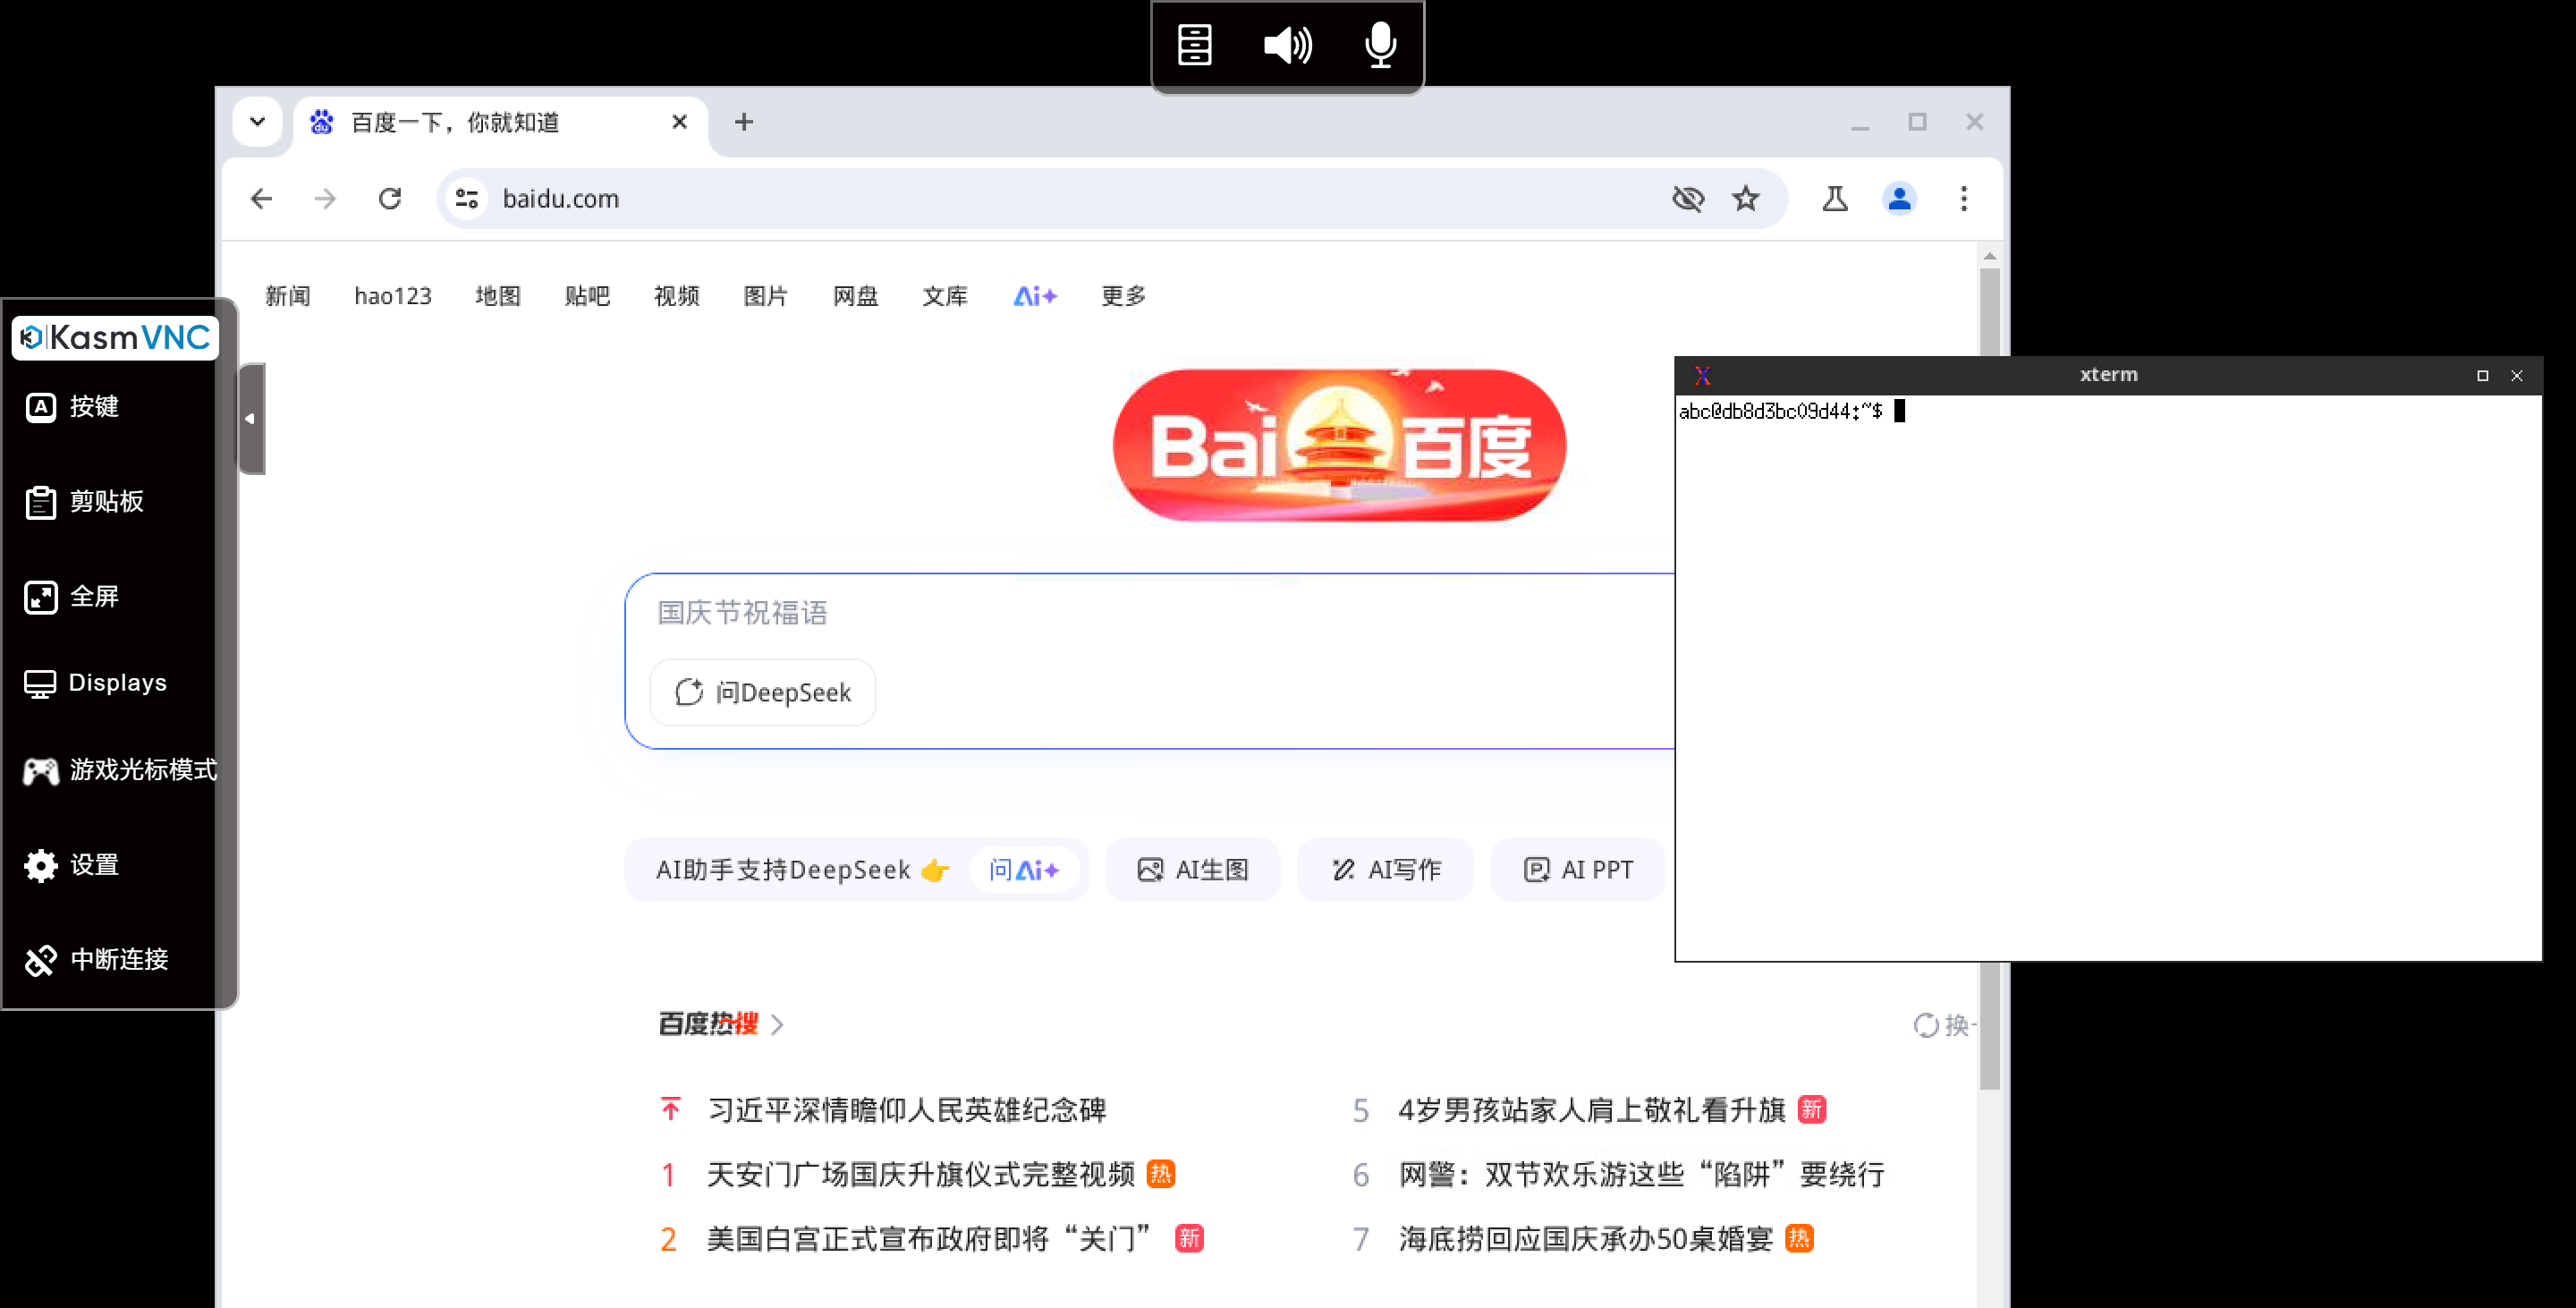Expand the tab search dropdown arrow
Image resolution: width=2576 pixels, height=1308 pixels.
[x=258, y=122]
